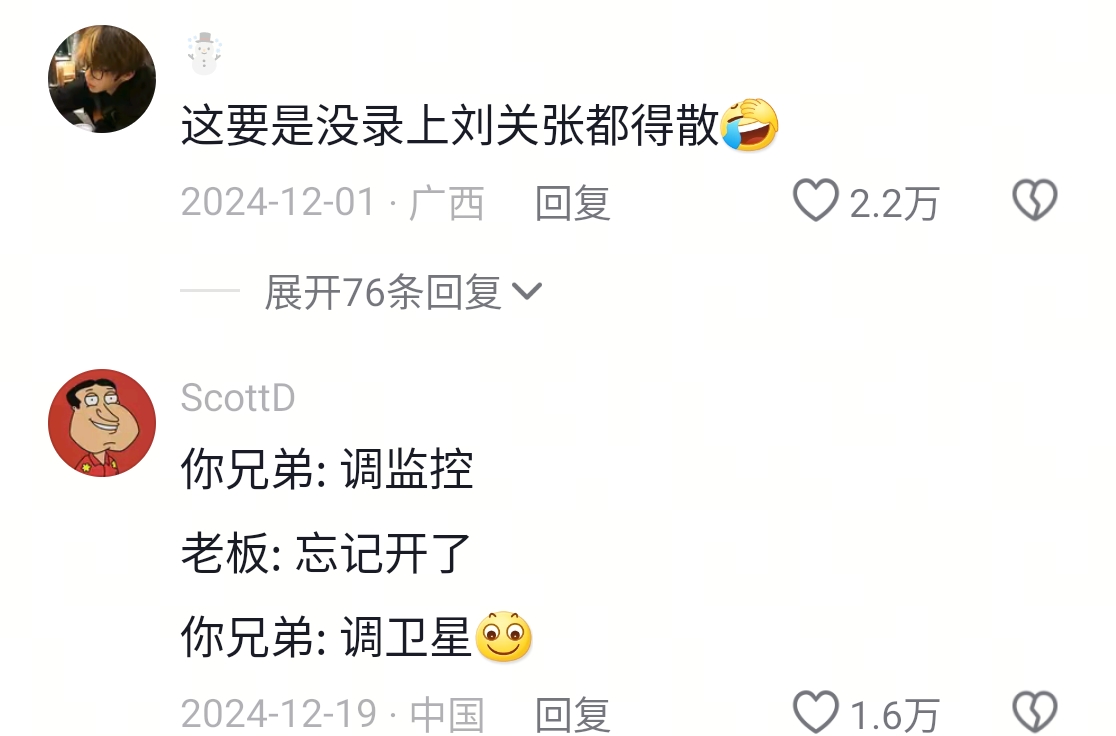The image size is (1116, 736).
Task: Tap the laughing-crying emoji in first comment
Action: pyautogui.click(x=749, y=125)
